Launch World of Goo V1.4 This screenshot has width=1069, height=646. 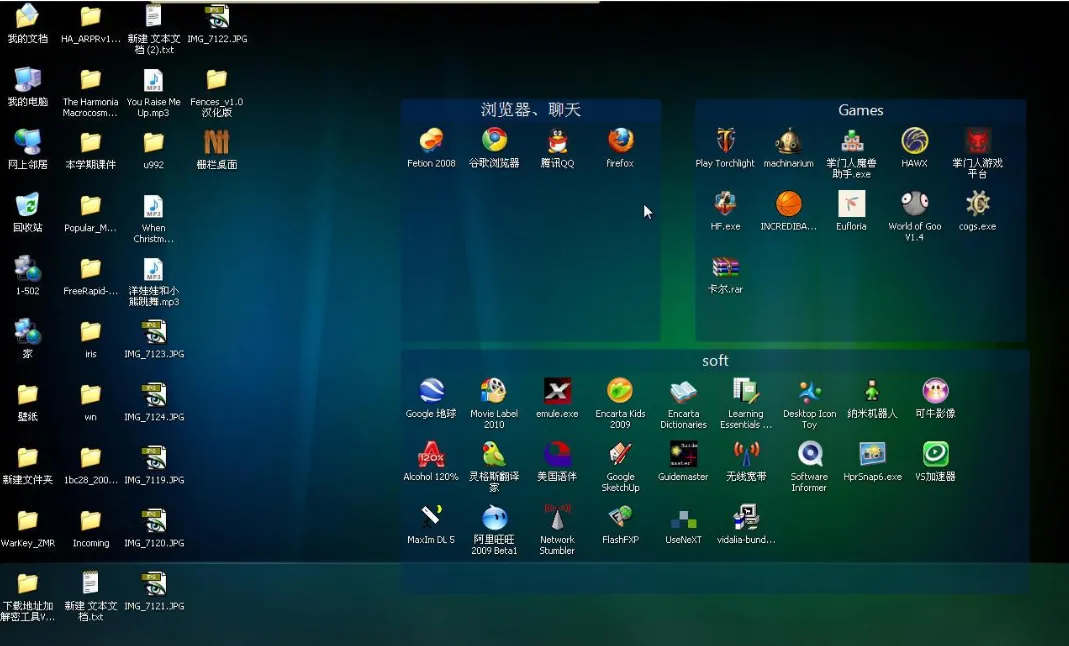(x=914, y=204)
